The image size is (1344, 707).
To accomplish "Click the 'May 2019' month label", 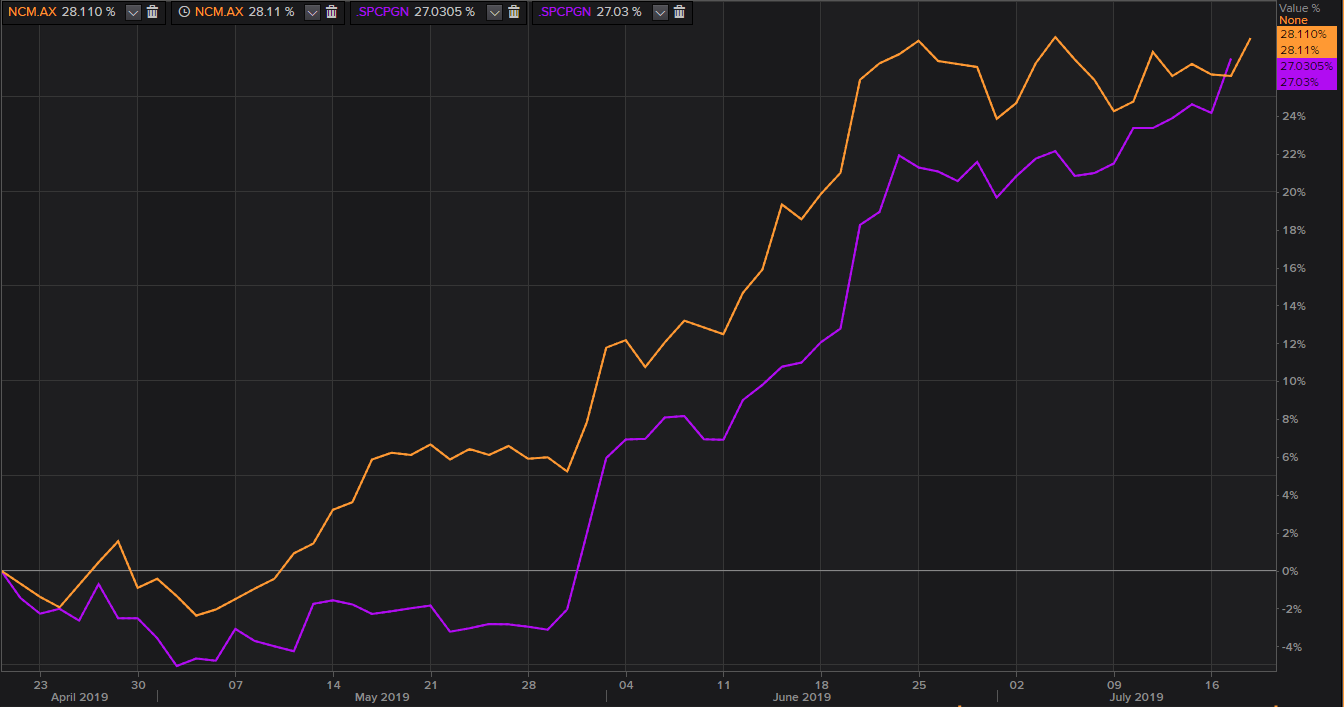I will click(x=382, y=697).
